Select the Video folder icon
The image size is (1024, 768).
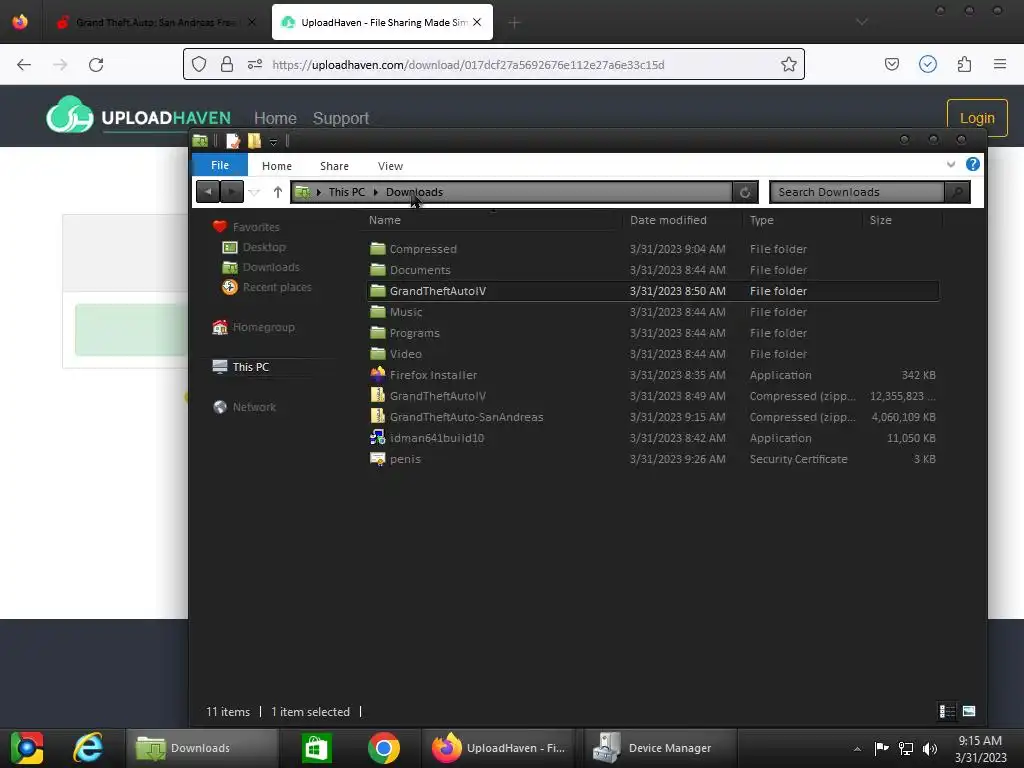pyautogui.click(x=377, y=353)
